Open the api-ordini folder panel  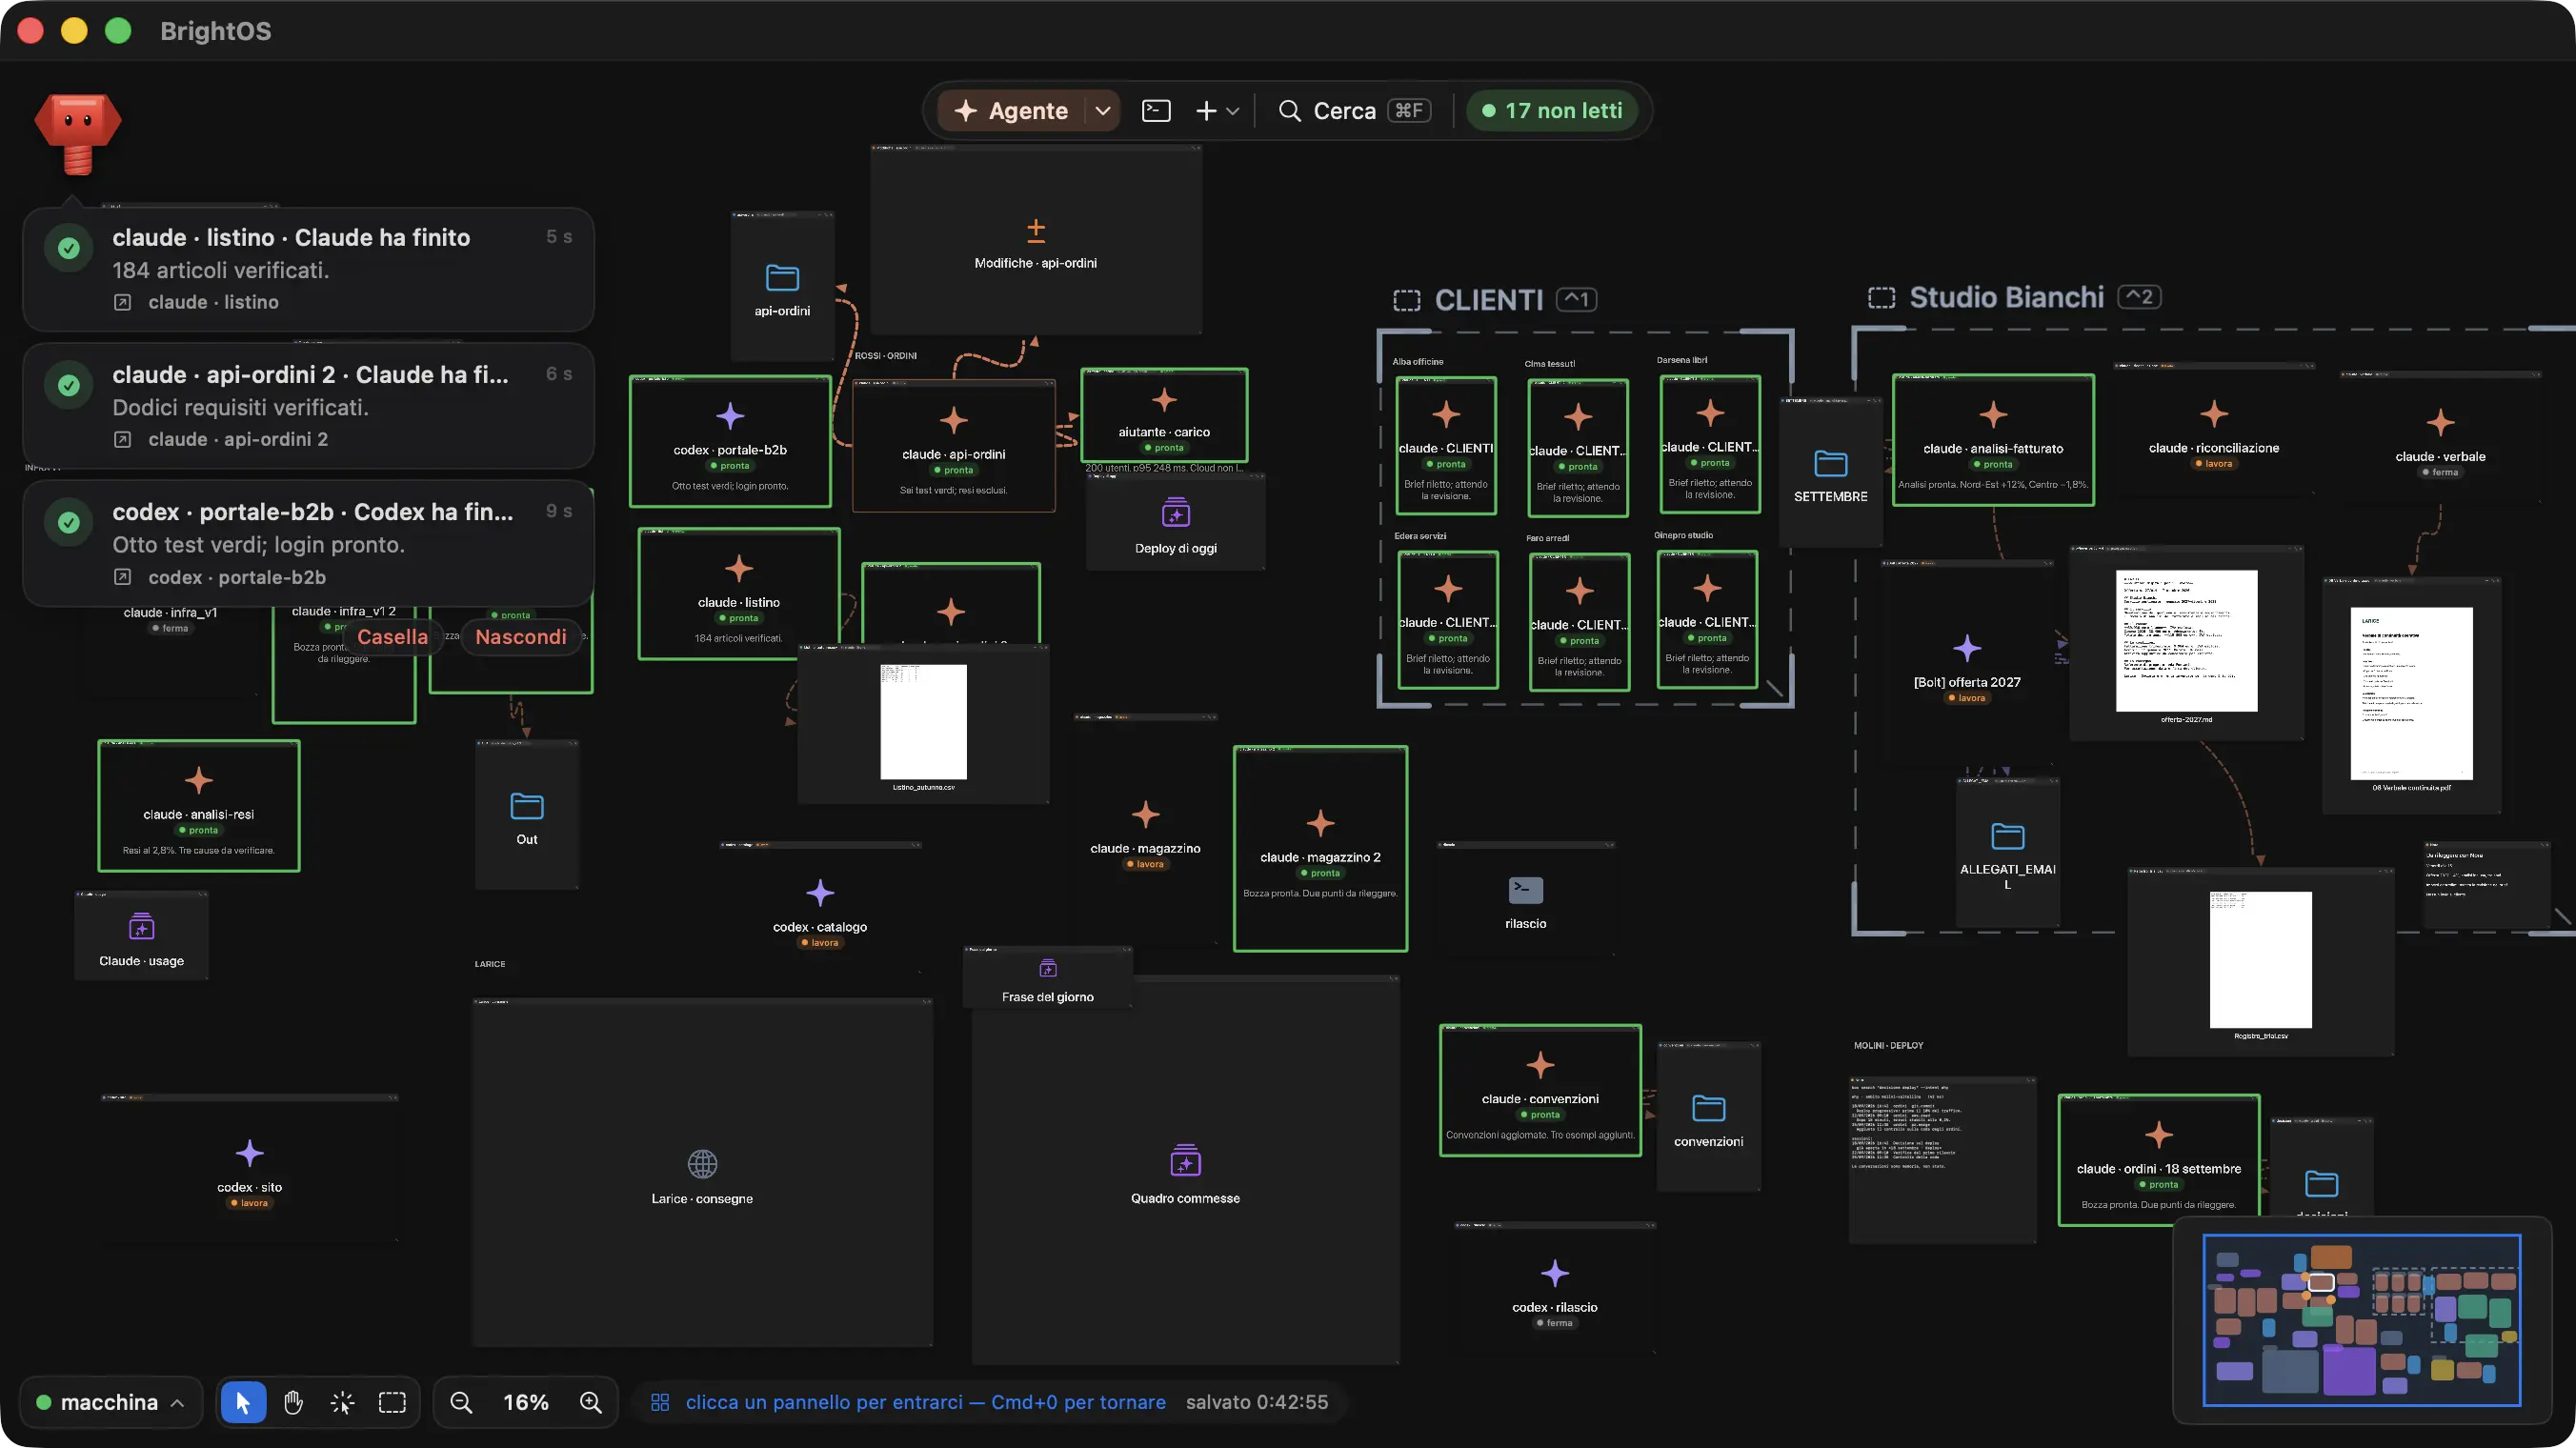(782, 288)
